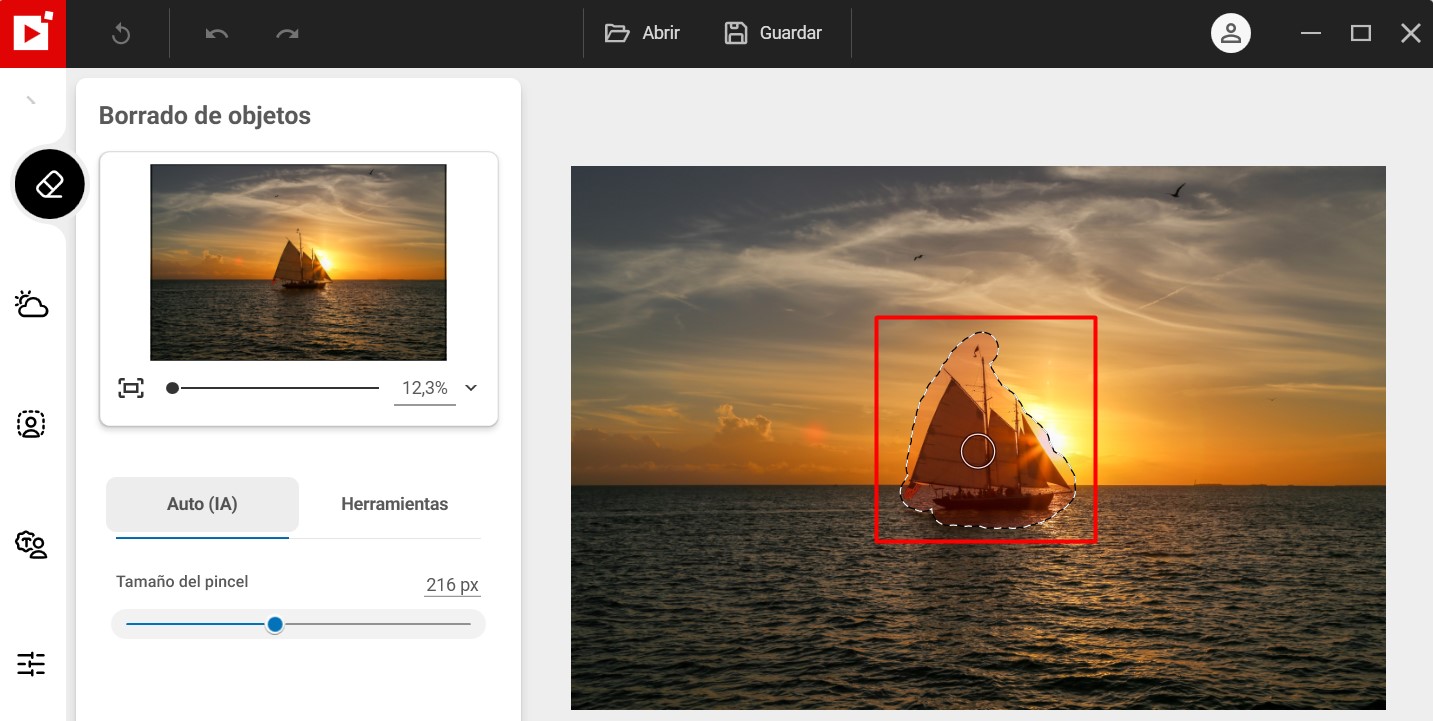Reset all changes with revert icon
Screen dimensions: 1433x721
121,34
